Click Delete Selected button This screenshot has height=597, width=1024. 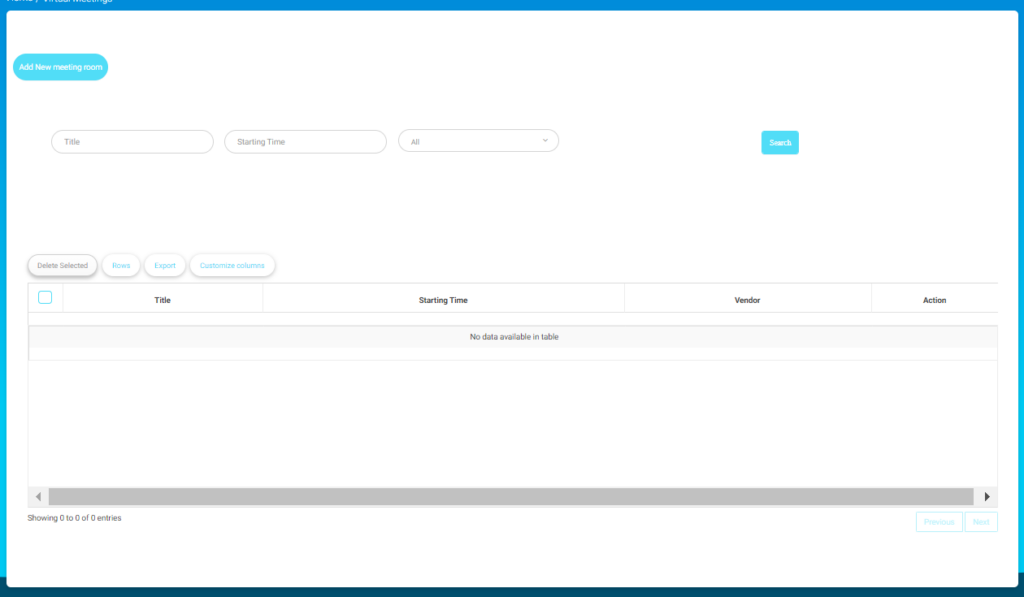tap(63, 265)
